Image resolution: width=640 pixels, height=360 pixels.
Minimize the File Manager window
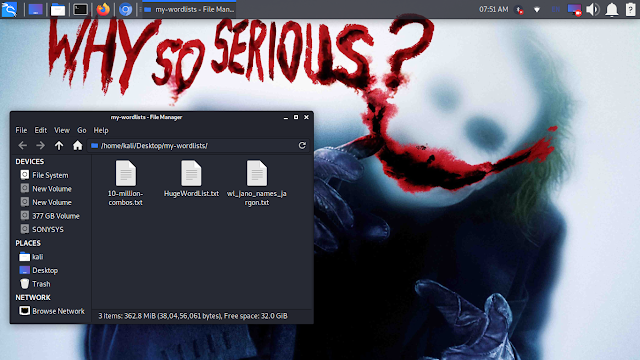[x=286, y=118]
